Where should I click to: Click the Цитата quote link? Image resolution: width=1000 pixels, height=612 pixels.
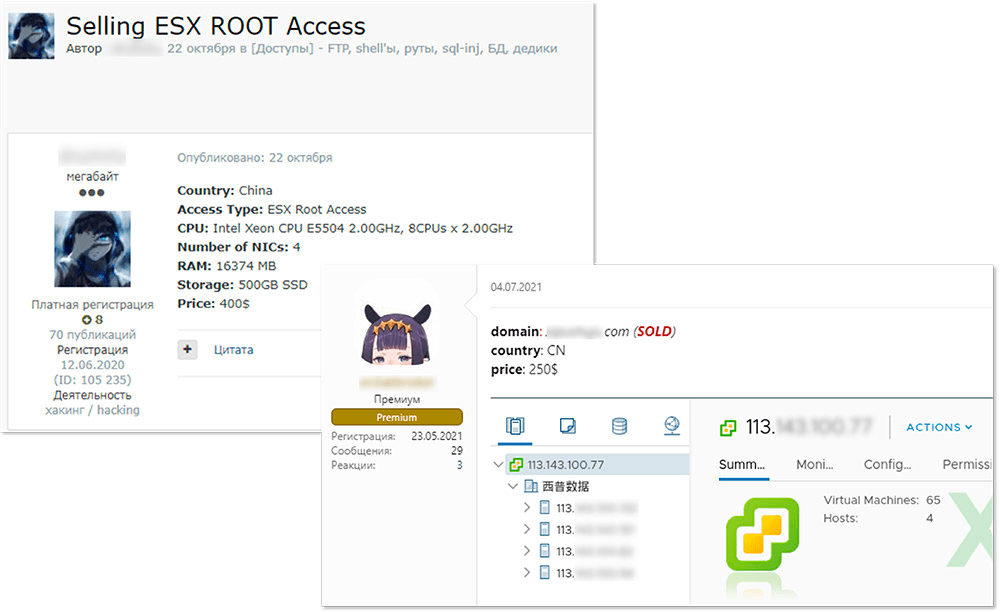[x=233, y=350]
